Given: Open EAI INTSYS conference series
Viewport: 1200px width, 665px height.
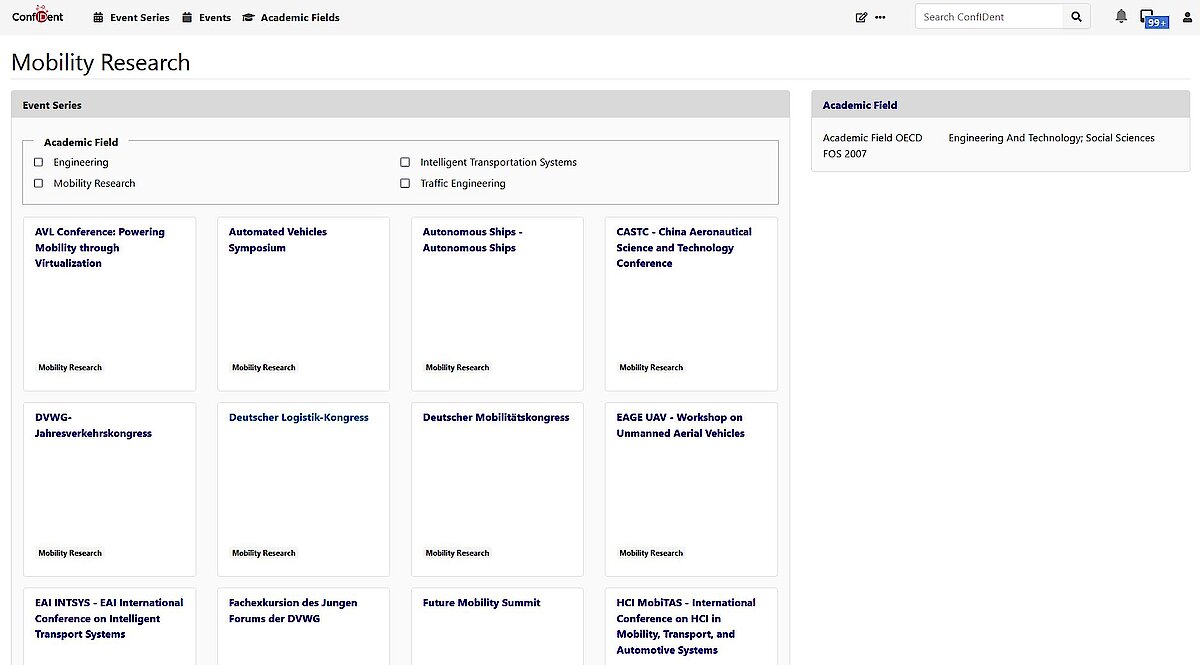Looking at the screenshot, I should [109, 618].
